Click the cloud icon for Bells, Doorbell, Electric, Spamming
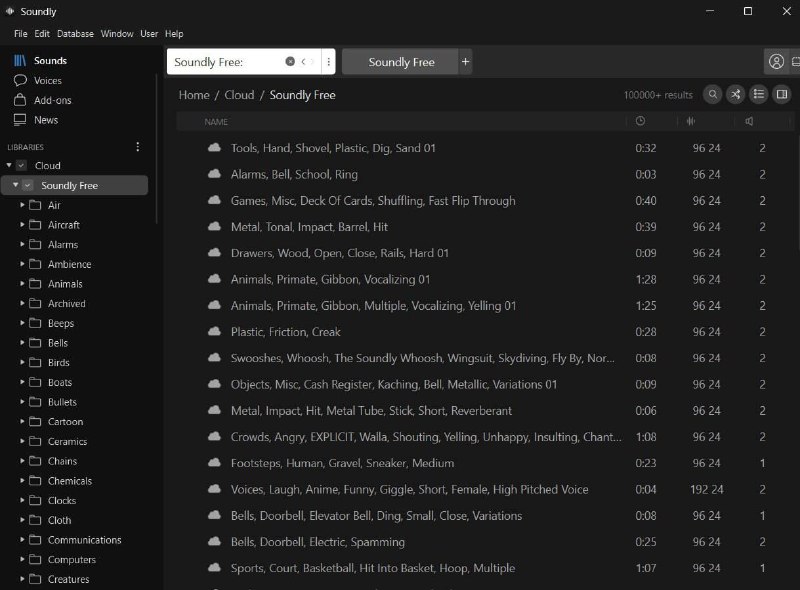 (214, 541)
